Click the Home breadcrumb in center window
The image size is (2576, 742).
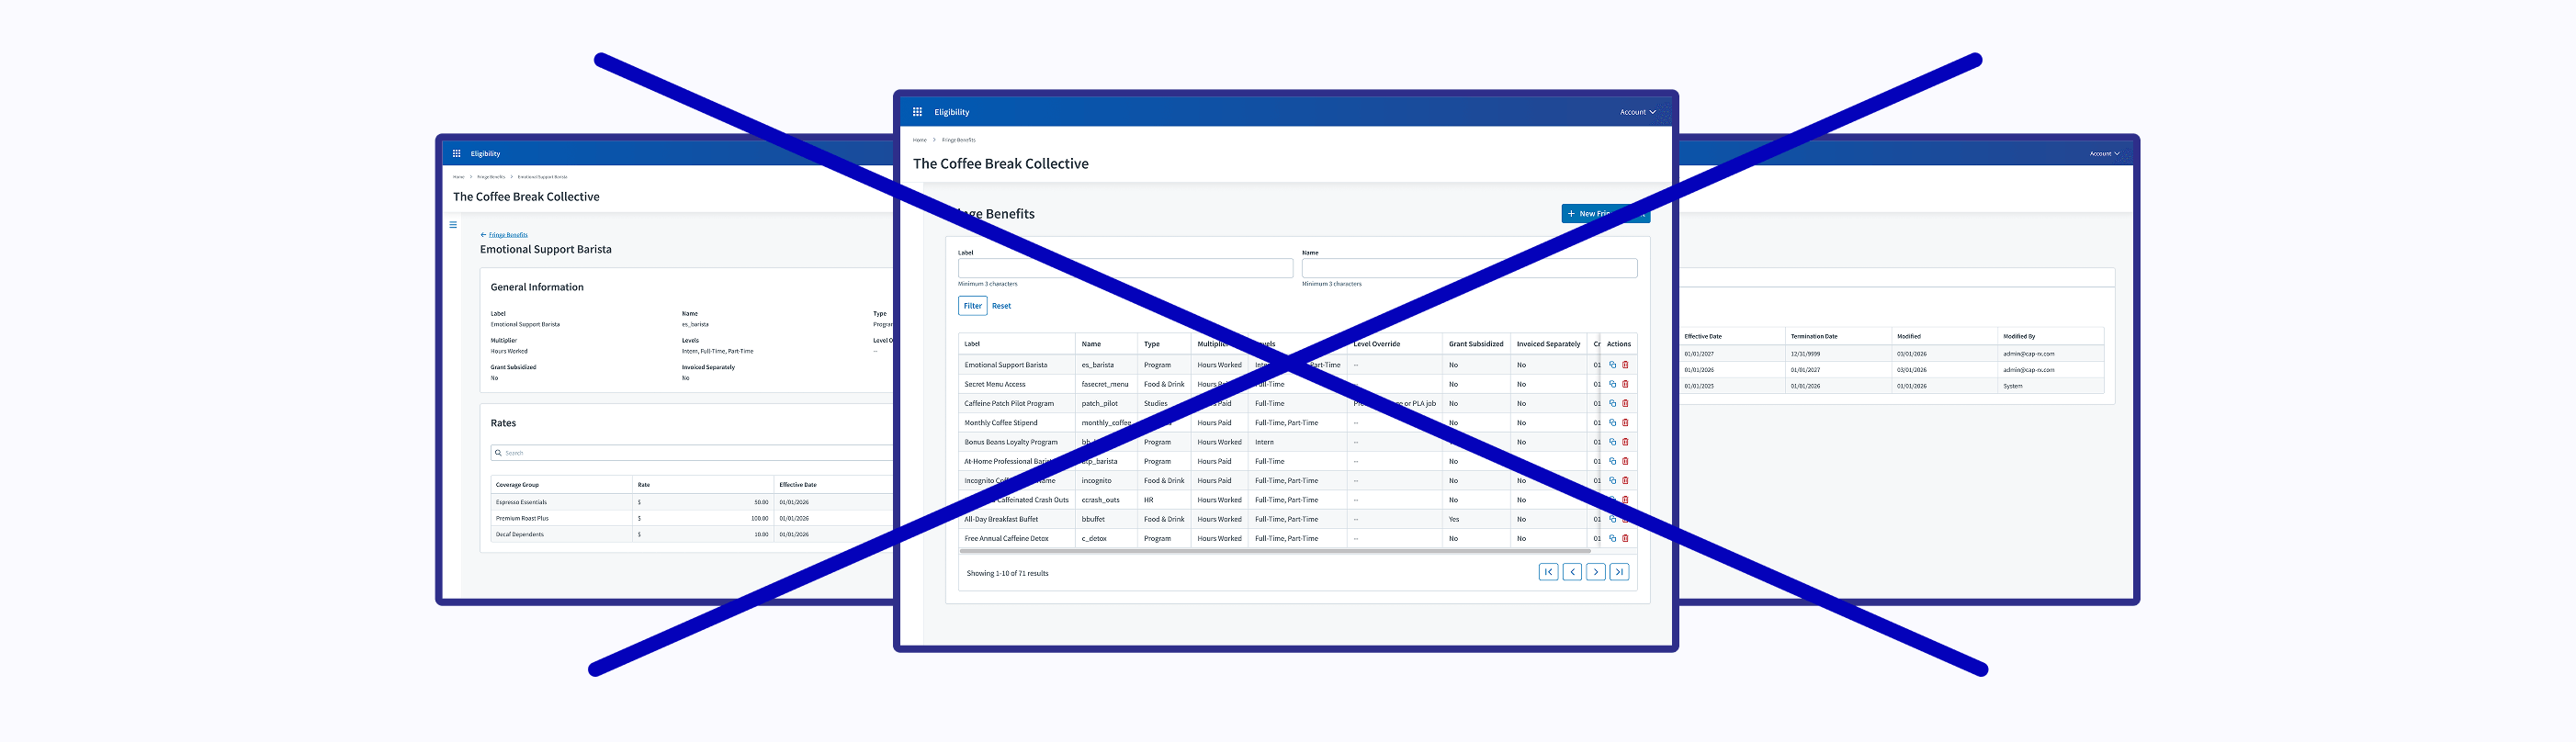[919, 140]
